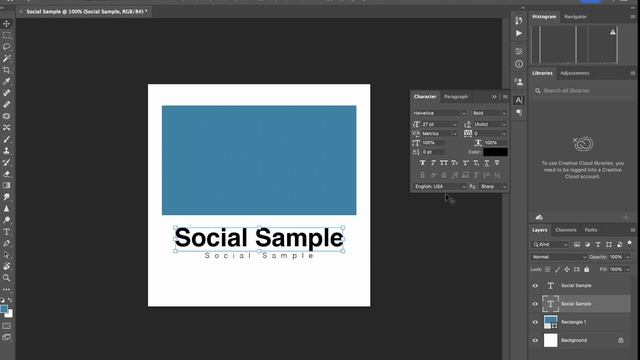The width and height of the screenshot is (640, 360).
Task: Hide the highlighted Social Sample text layer
Action: 535,304
